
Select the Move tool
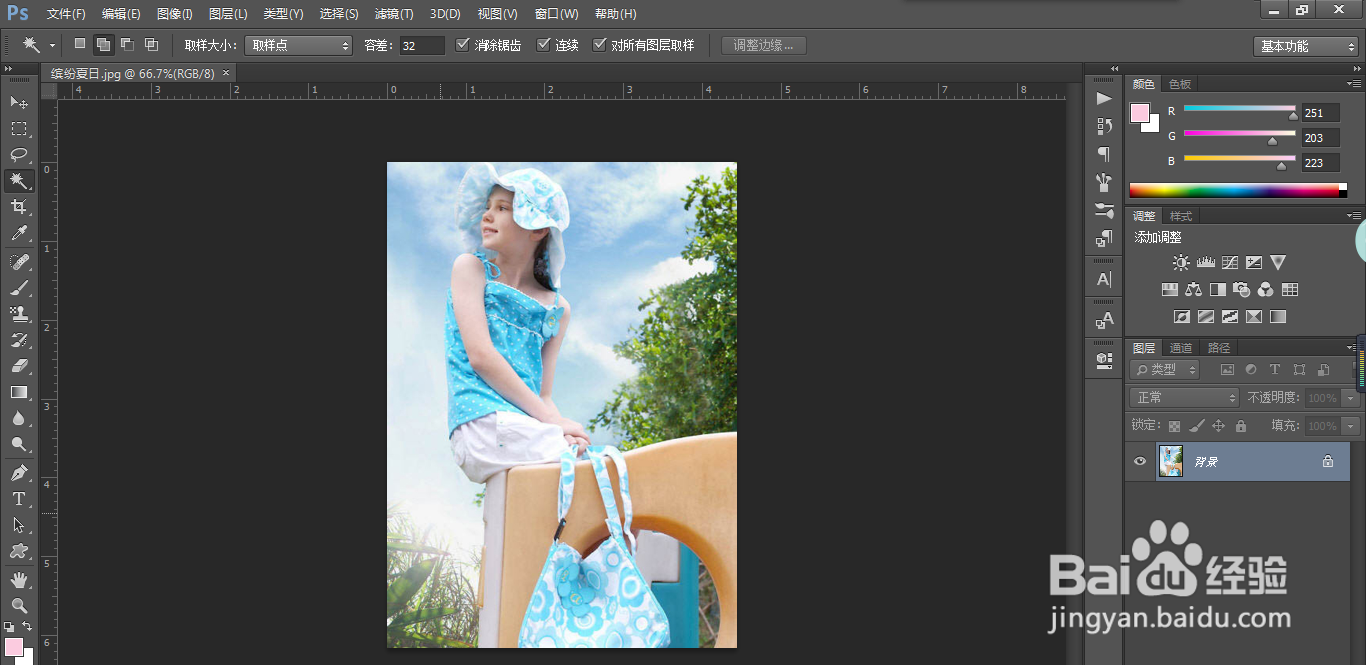coord(19,103)
